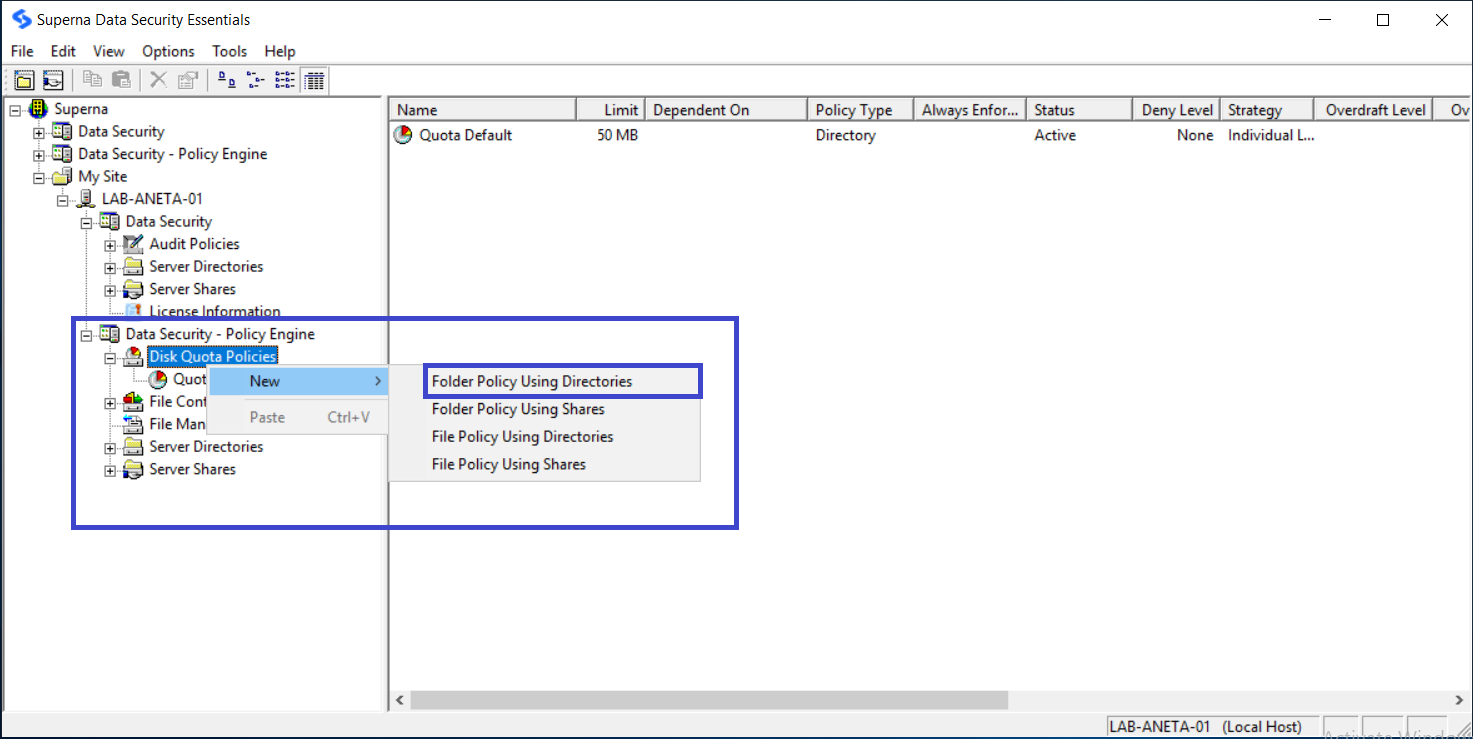This screenshot has height=739, width=1473.
Task: Expand Server Directories below File Man… node
Action: [x=110, y=447]
